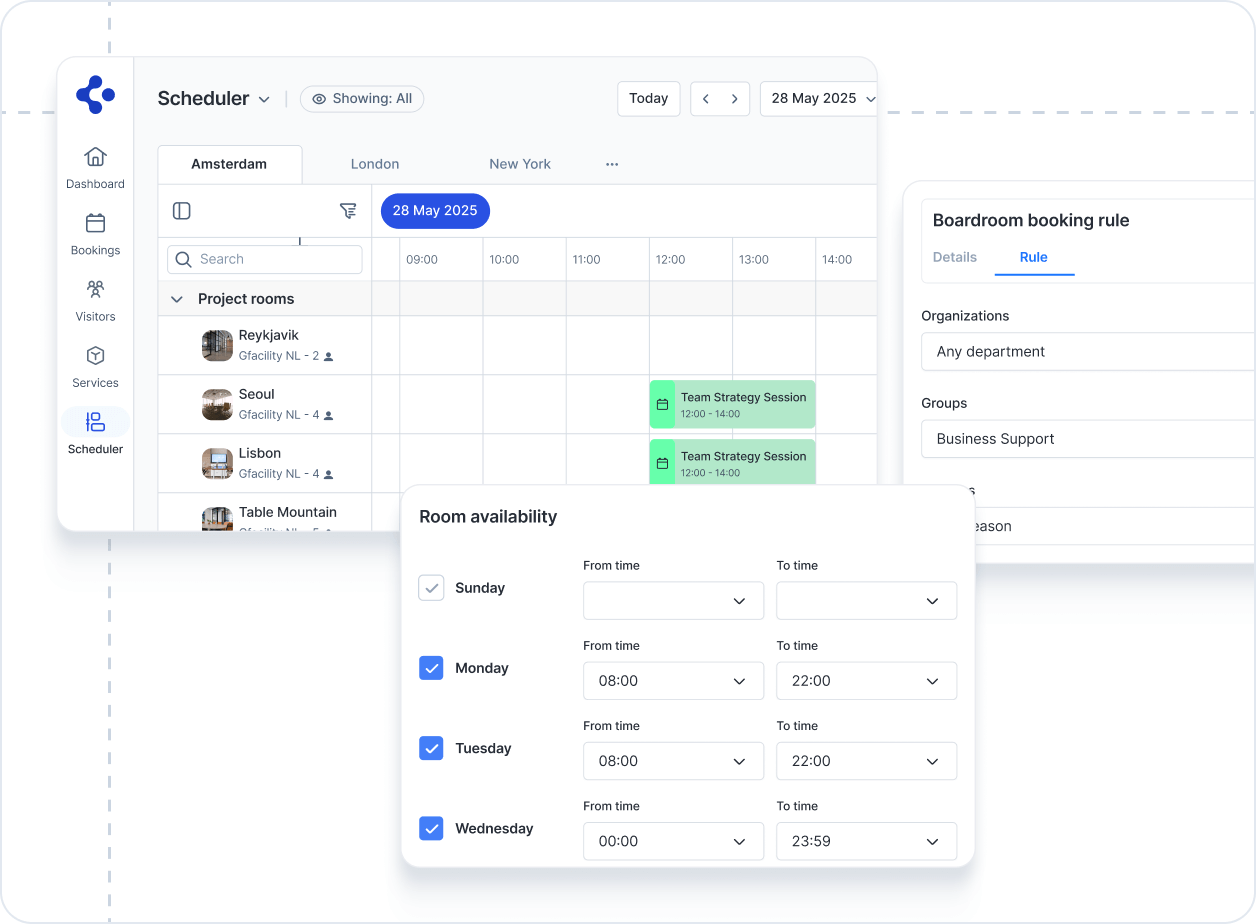The height and width of the screenshot is (924, 1256).
Task: Click the filter icon above search
Action: pos(347,211)
